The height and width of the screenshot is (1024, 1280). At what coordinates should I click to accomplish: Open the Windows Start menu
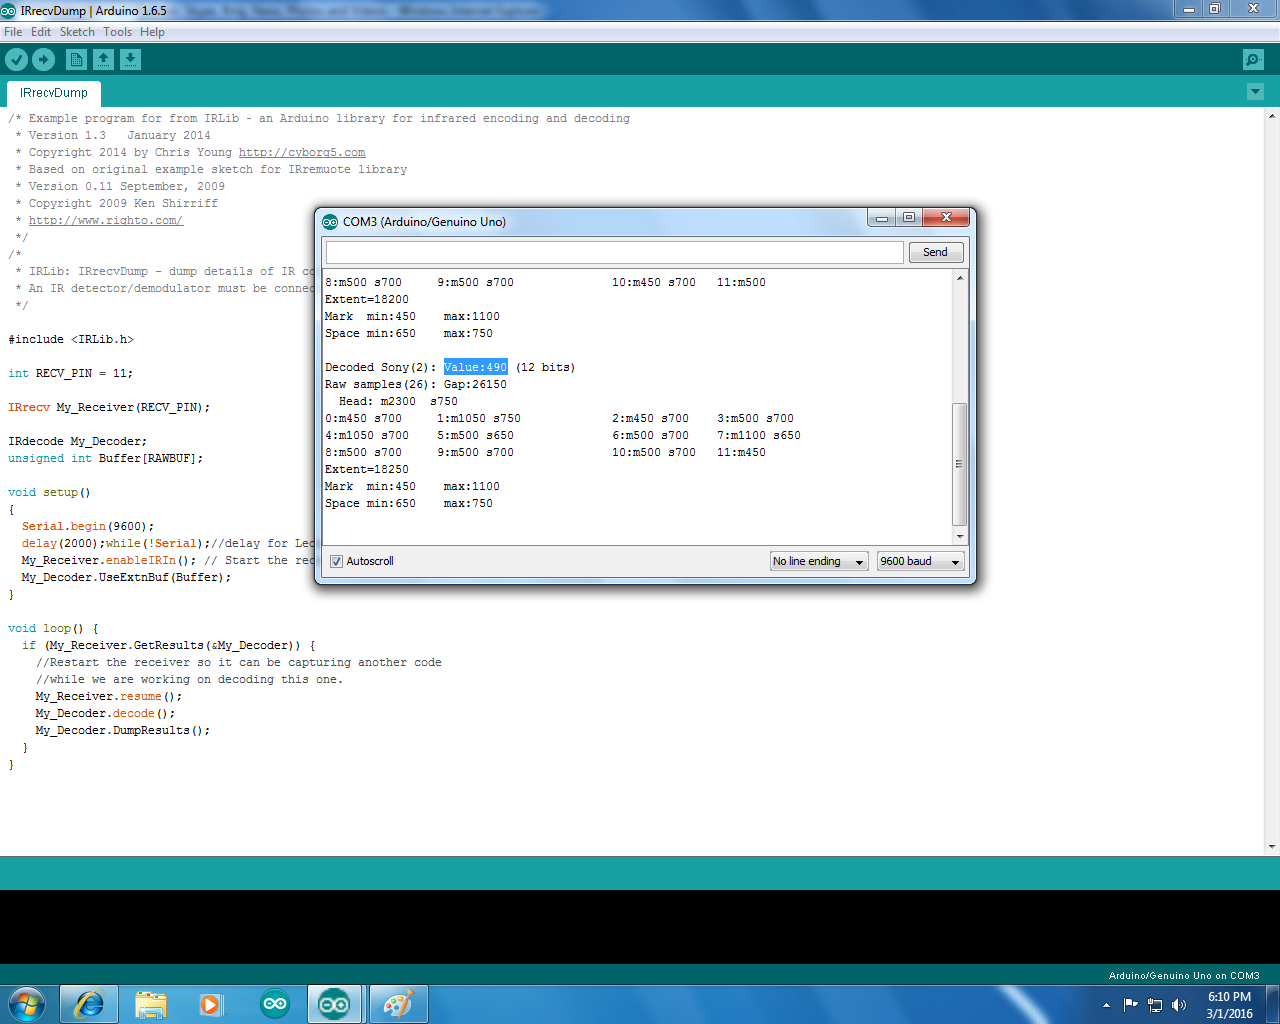26,1004
